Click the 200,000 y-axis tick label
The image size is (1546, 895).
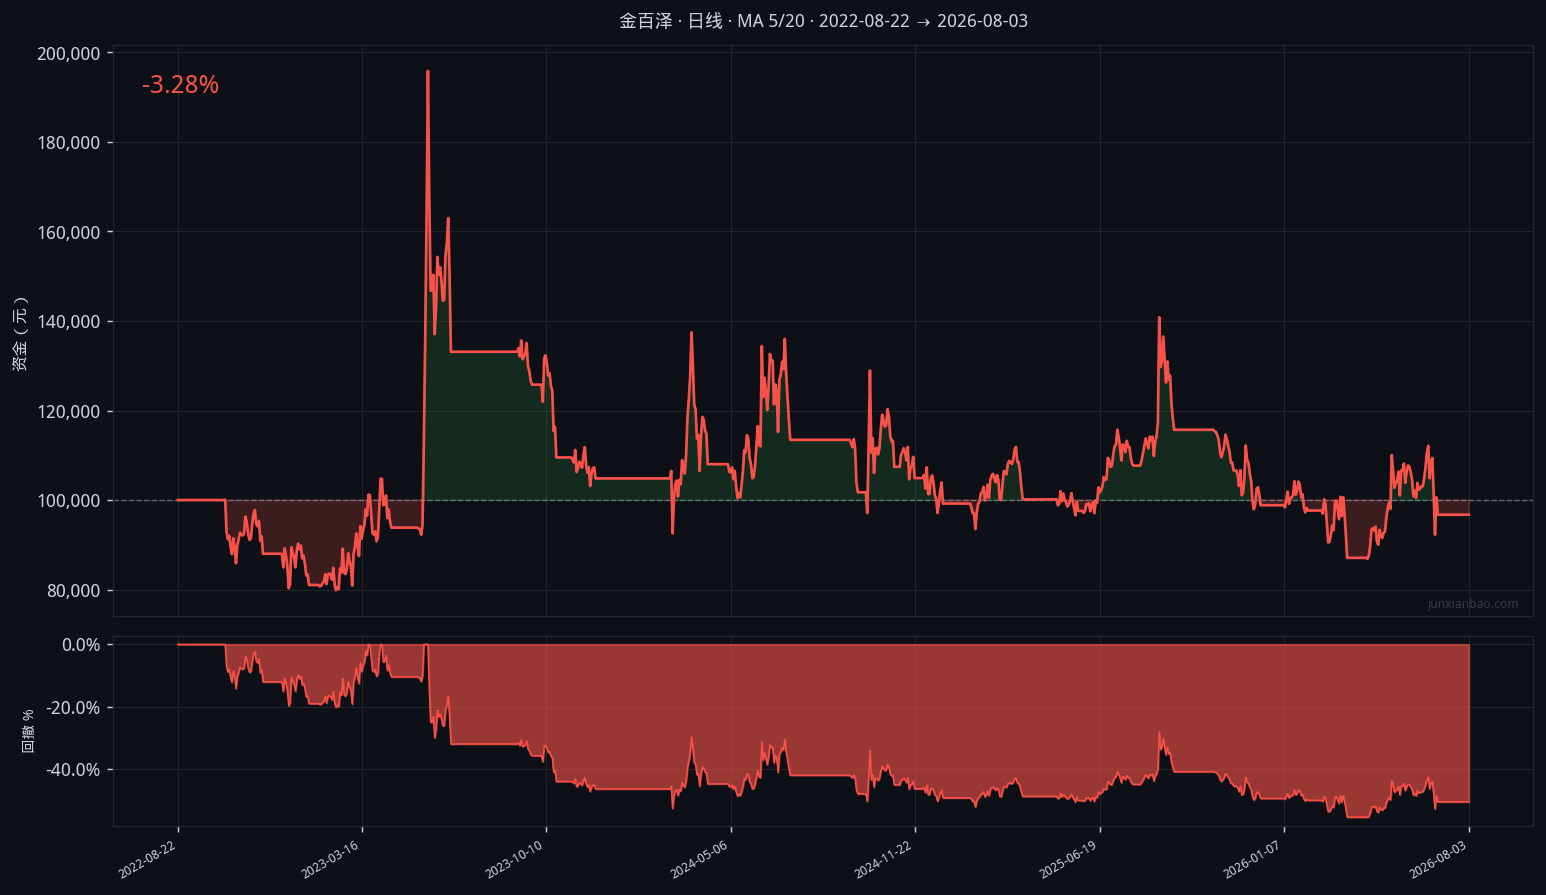[69, 53]
